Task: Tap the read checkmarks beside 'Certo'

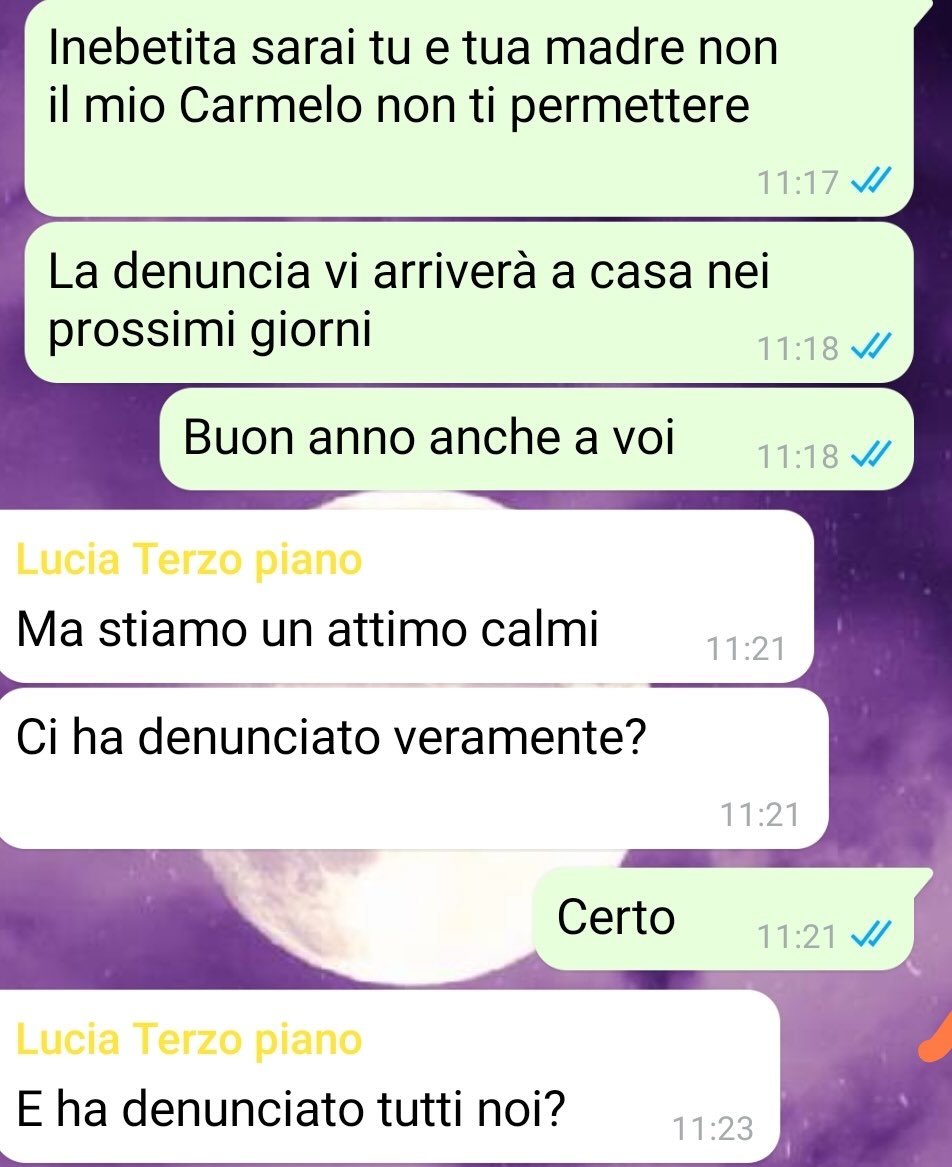Action: (870, 935)
